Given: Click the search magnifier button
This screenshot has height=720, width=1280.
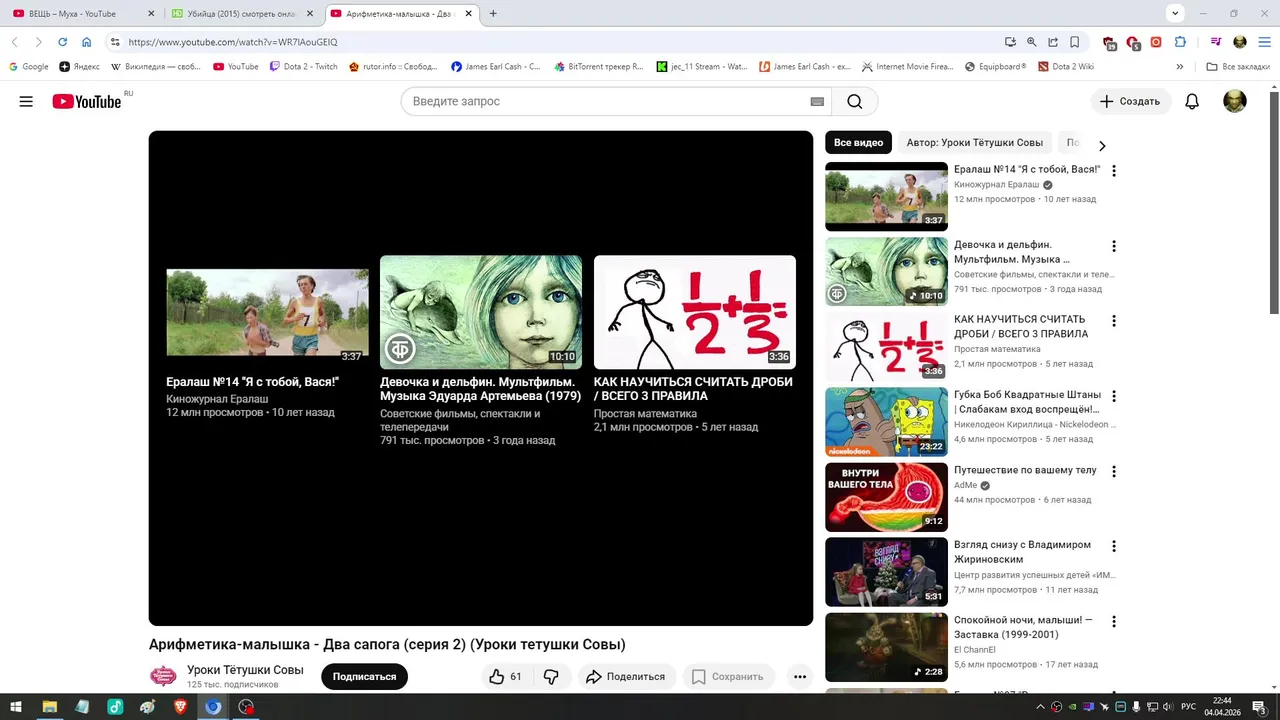Looking at the screenshot, I should (855, 101).
